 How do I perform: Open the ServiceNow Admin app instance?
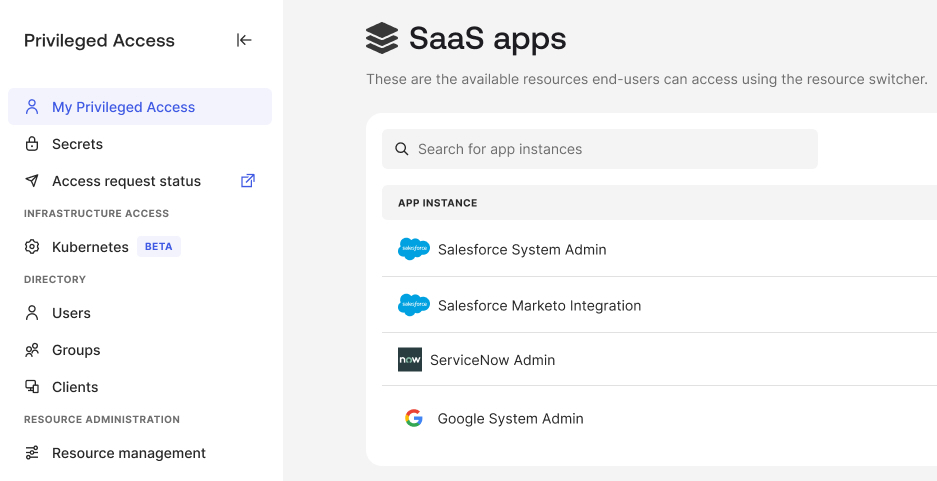pyautogui.click(x=492, y=360)
